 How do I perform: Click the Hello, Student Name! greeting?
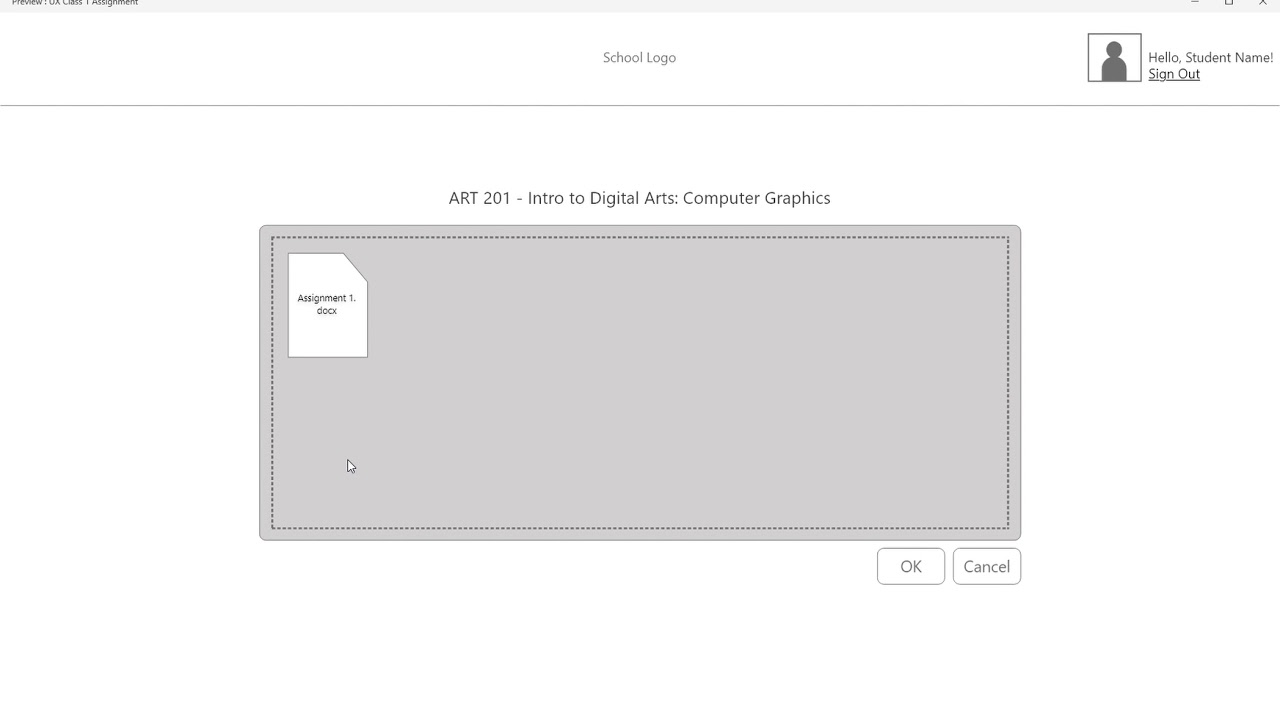tap(1210, 58)
